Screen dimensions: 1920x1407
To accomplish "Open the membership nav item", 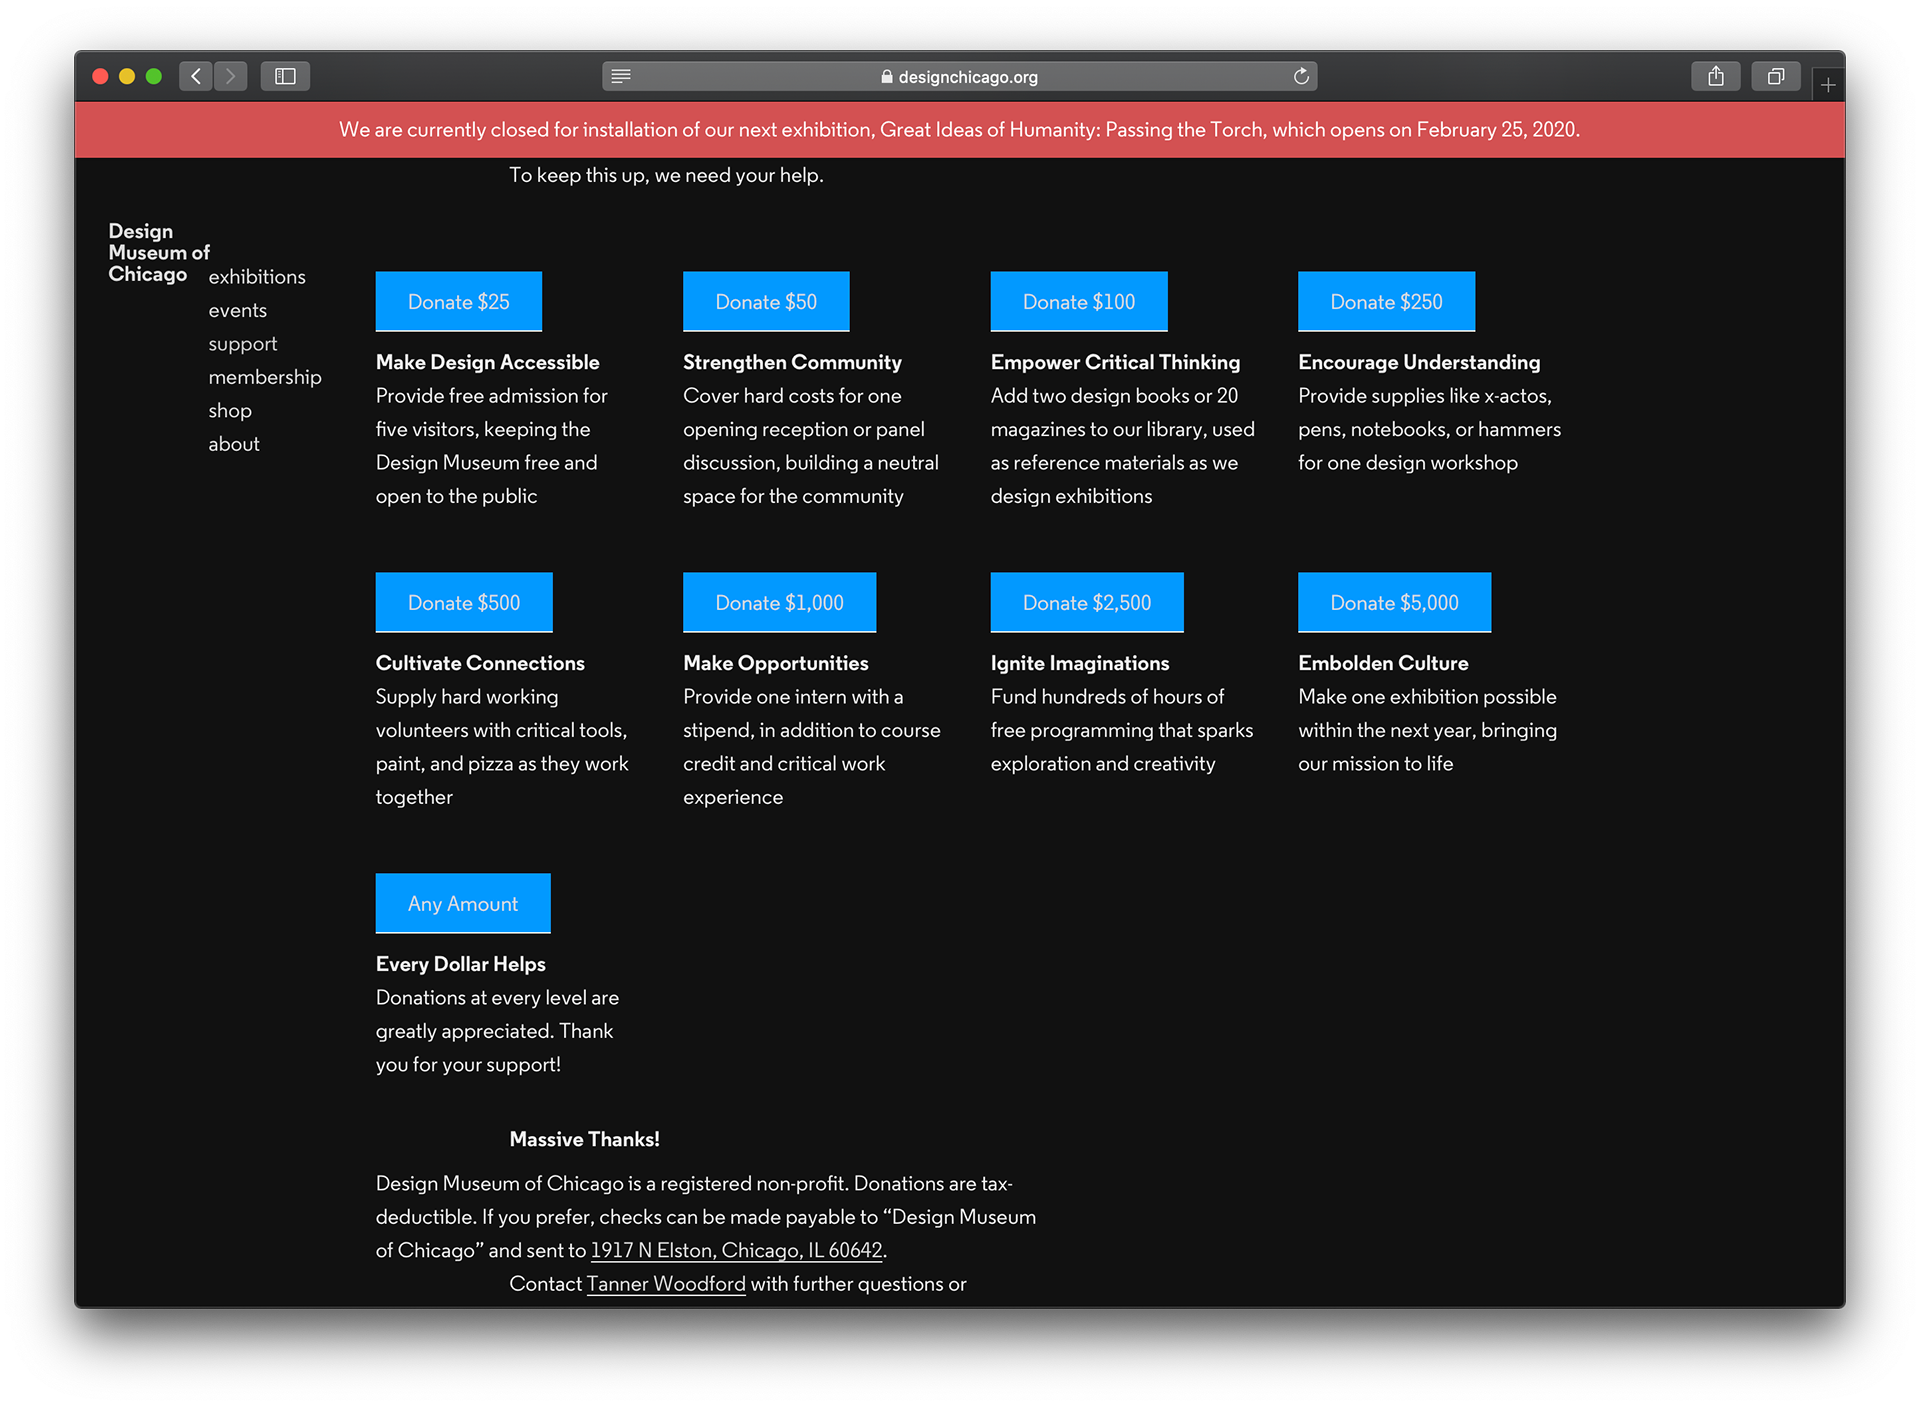I will tap(265, 377).
